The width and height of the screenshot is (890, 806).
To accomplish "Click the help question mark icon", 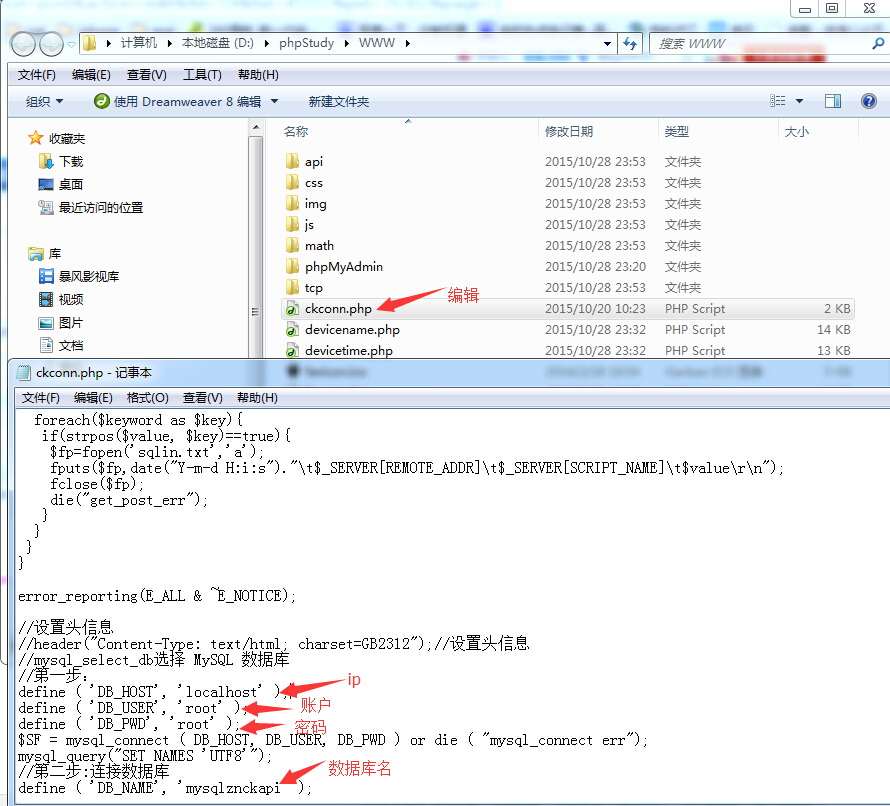I will (x=869, y=101).
